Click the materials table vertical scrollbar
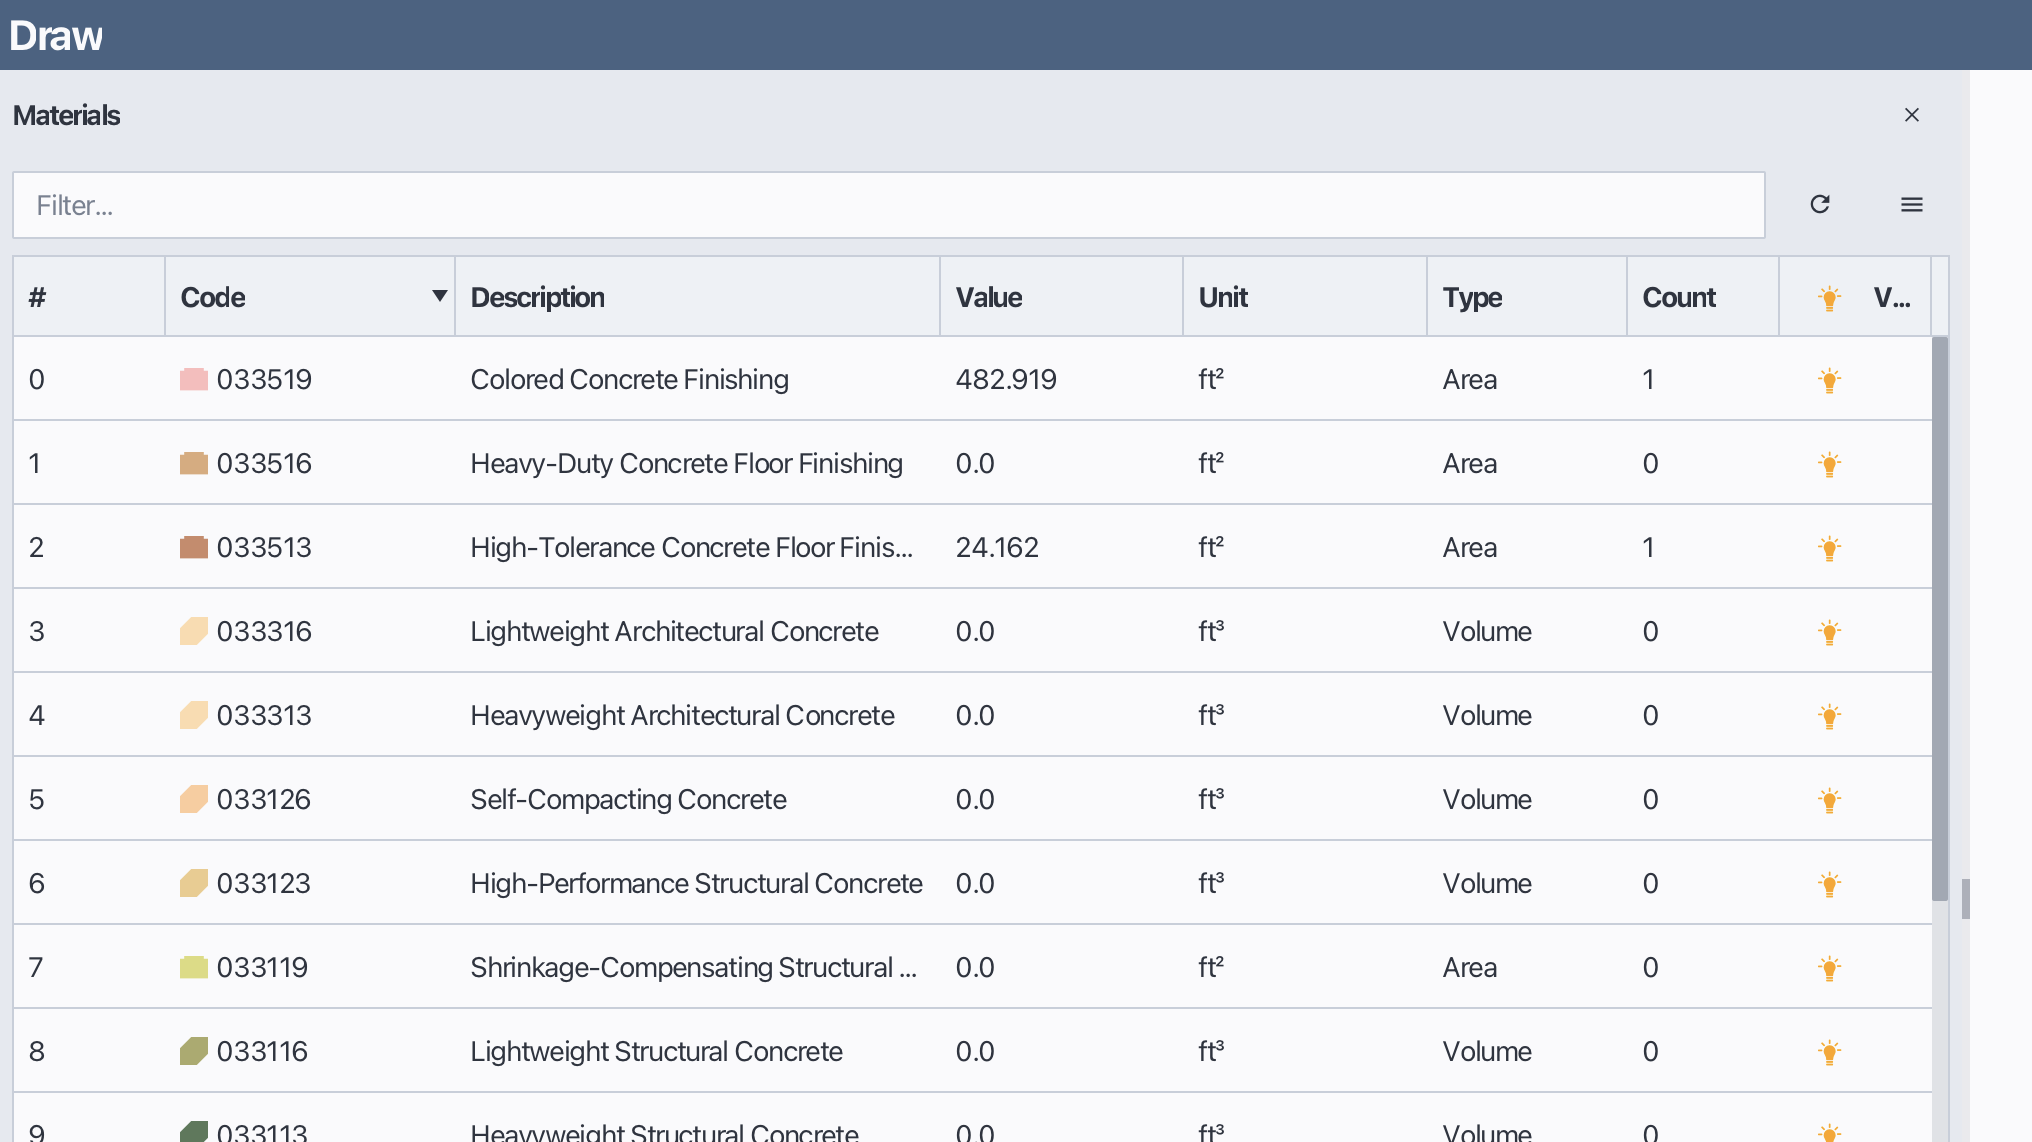2032x1142 pixels. 1939,620
